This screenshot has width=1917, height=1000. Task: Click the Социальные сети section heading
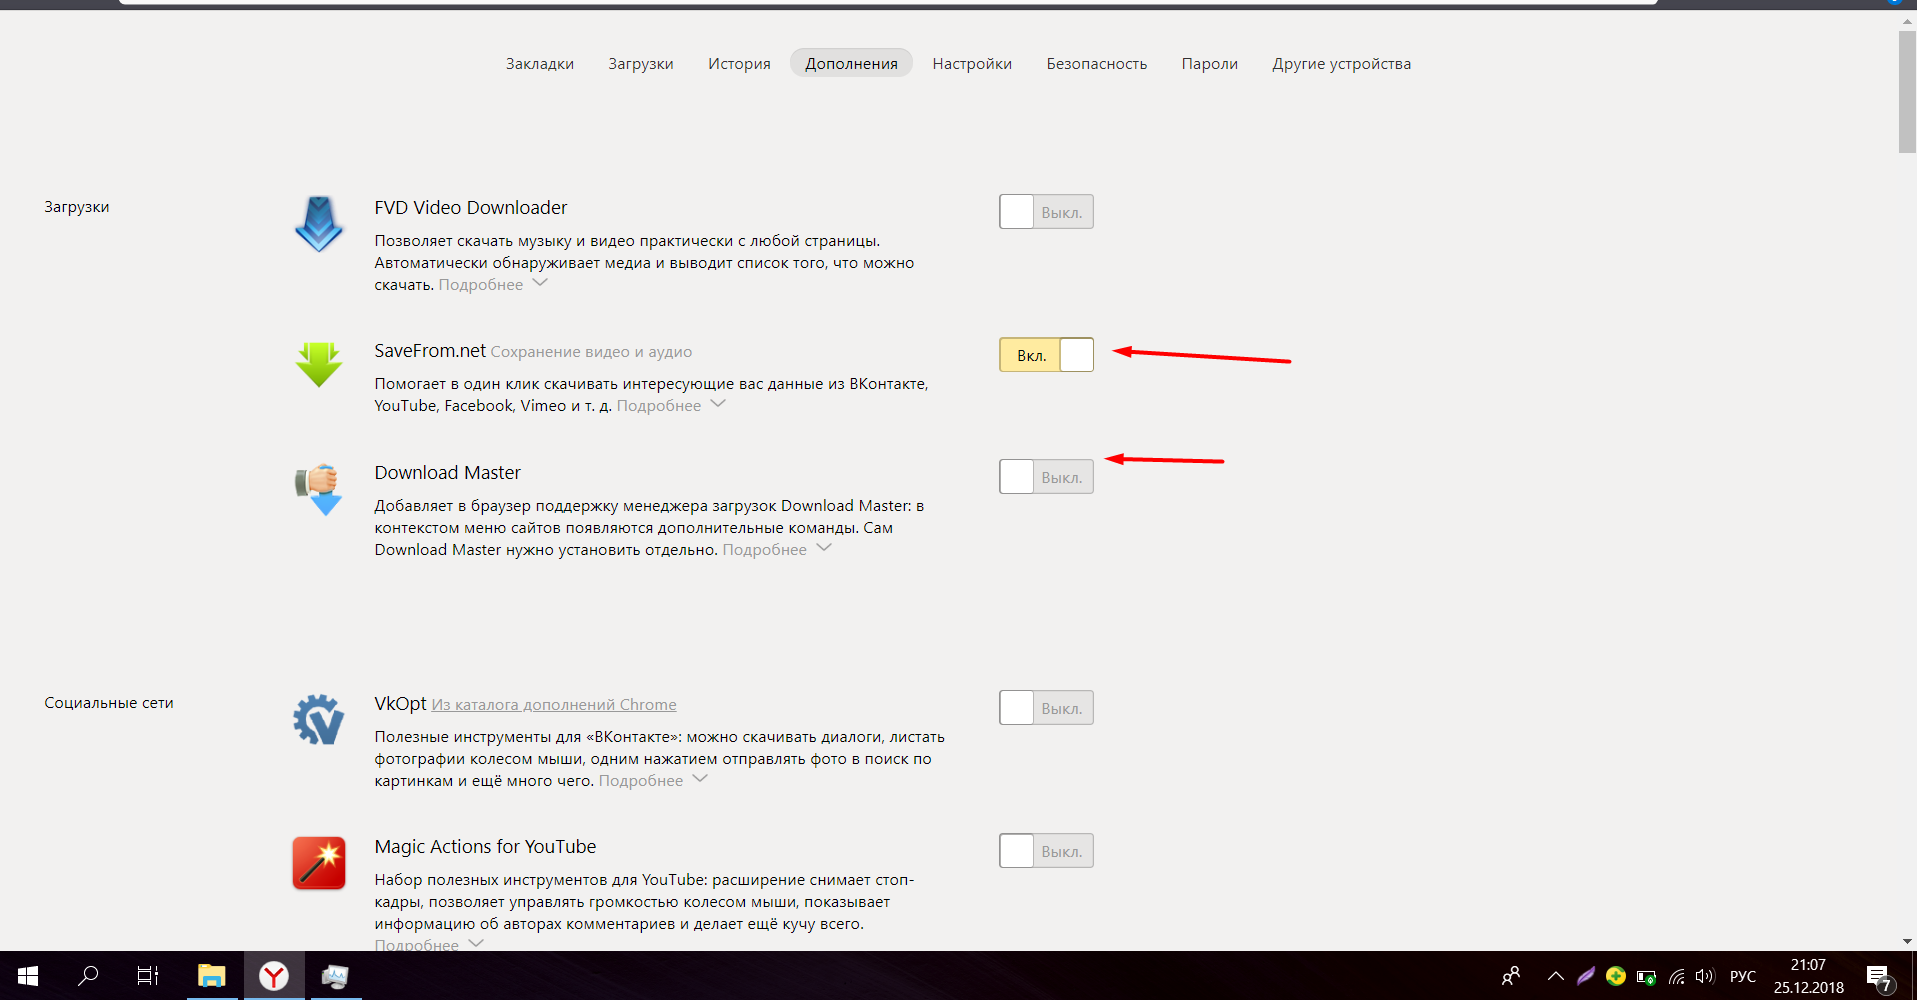pos(109,703)
